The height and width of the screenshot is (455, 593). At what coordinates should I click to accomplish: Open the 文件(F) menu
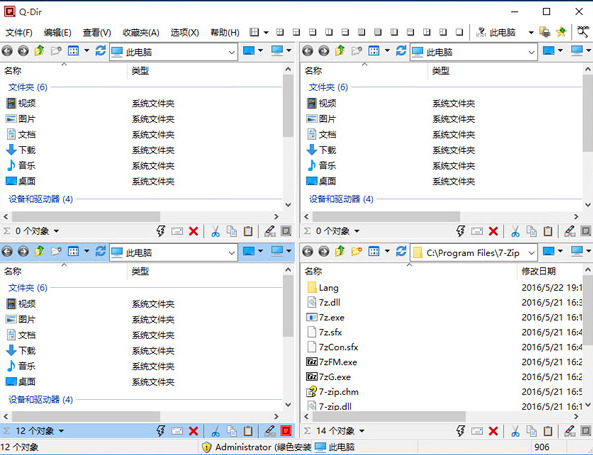pyautogui.click(x=19, y=33)
